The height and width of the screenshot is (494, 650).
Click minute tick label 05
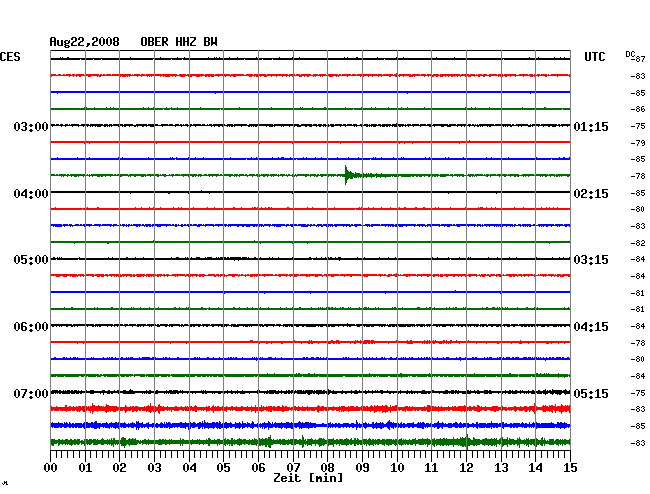[223, 467]
